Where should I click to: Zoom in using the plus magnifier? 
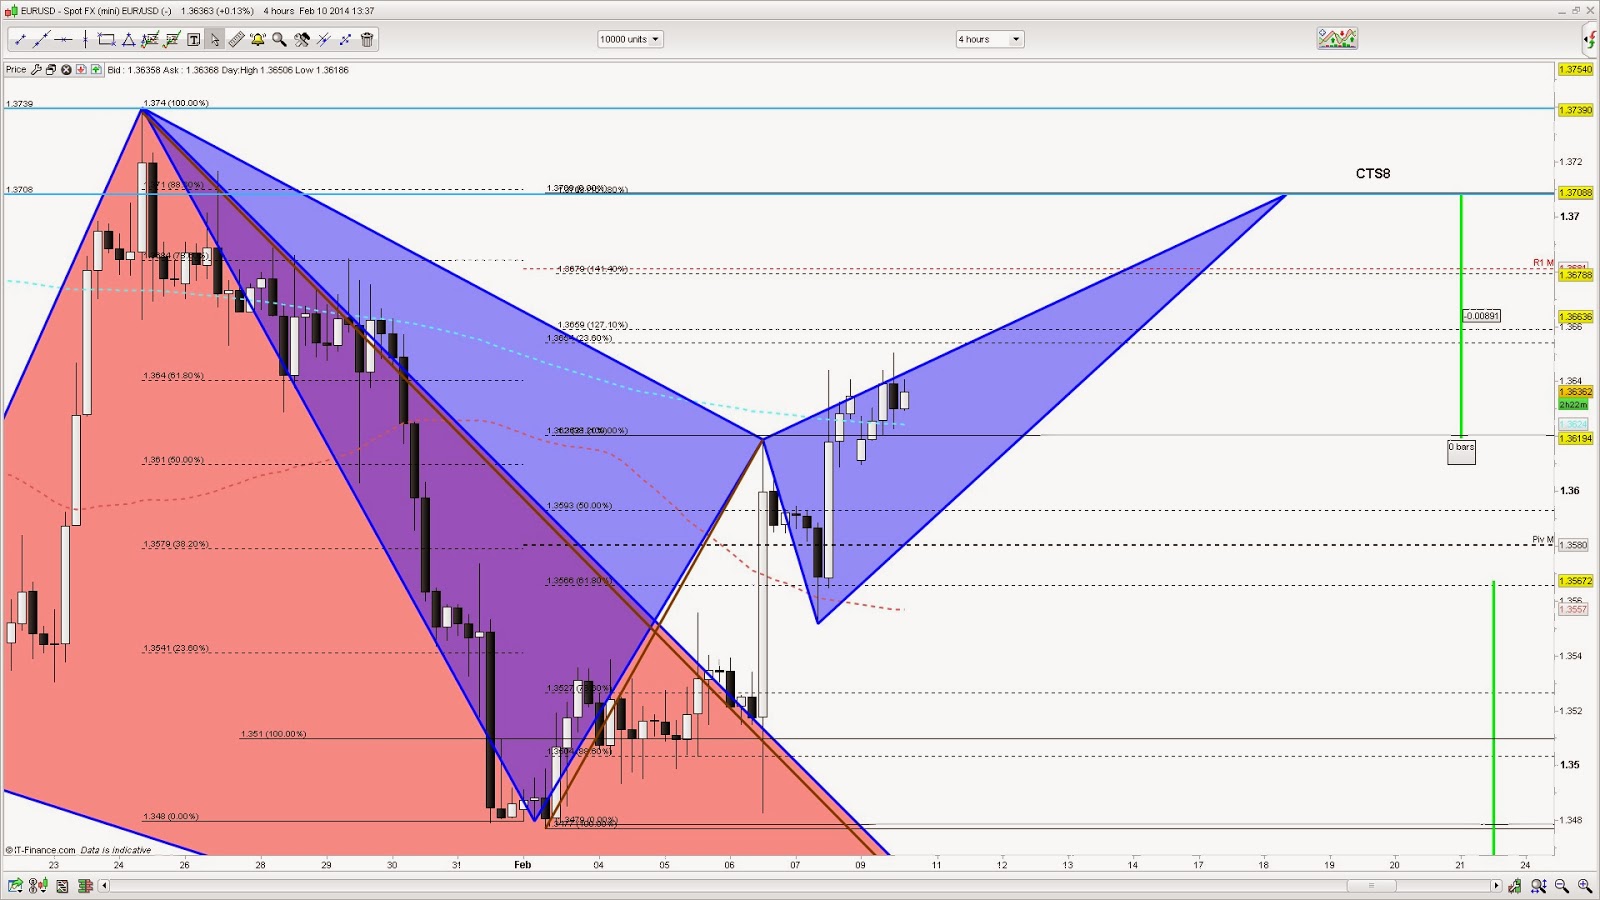click(x=1585, y=886)
